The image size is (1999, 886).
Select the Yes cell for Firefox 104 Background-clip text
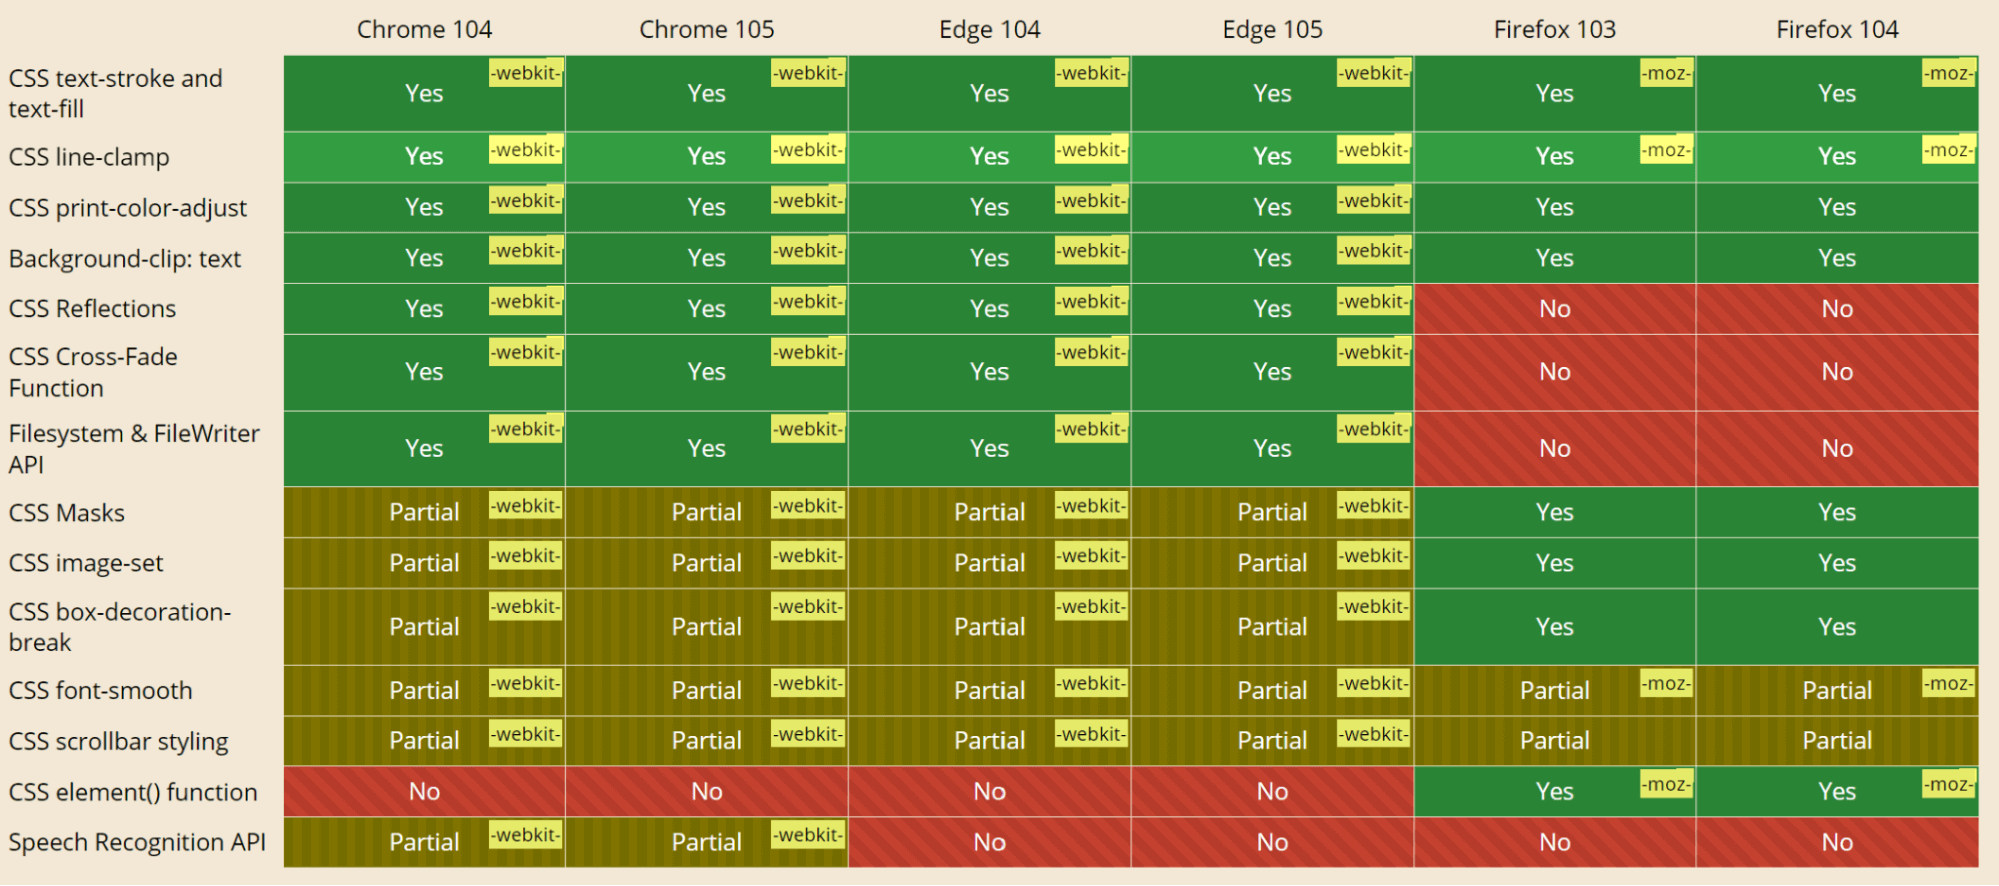(1837, 258)
